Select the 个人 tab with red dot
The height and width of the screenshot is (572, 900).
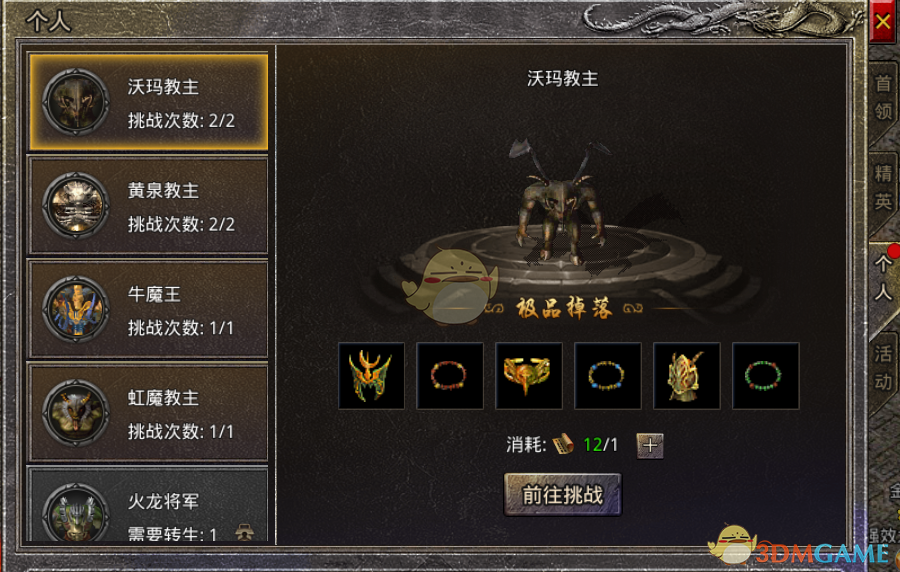pos(883,278)
